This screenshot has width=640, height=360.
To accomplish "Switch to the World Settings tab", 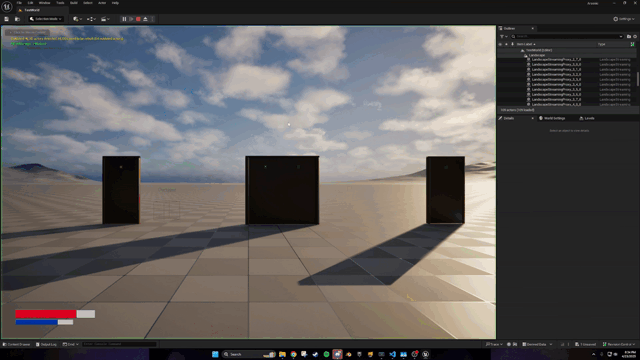I will pos(552,118).
